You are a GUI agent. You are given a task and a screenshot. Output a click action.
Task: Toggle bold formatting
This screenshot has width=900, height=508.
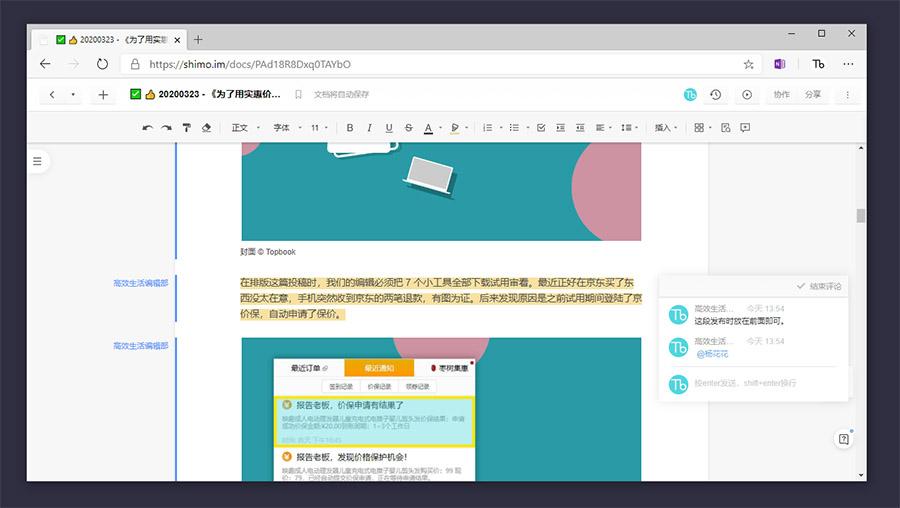350,128
